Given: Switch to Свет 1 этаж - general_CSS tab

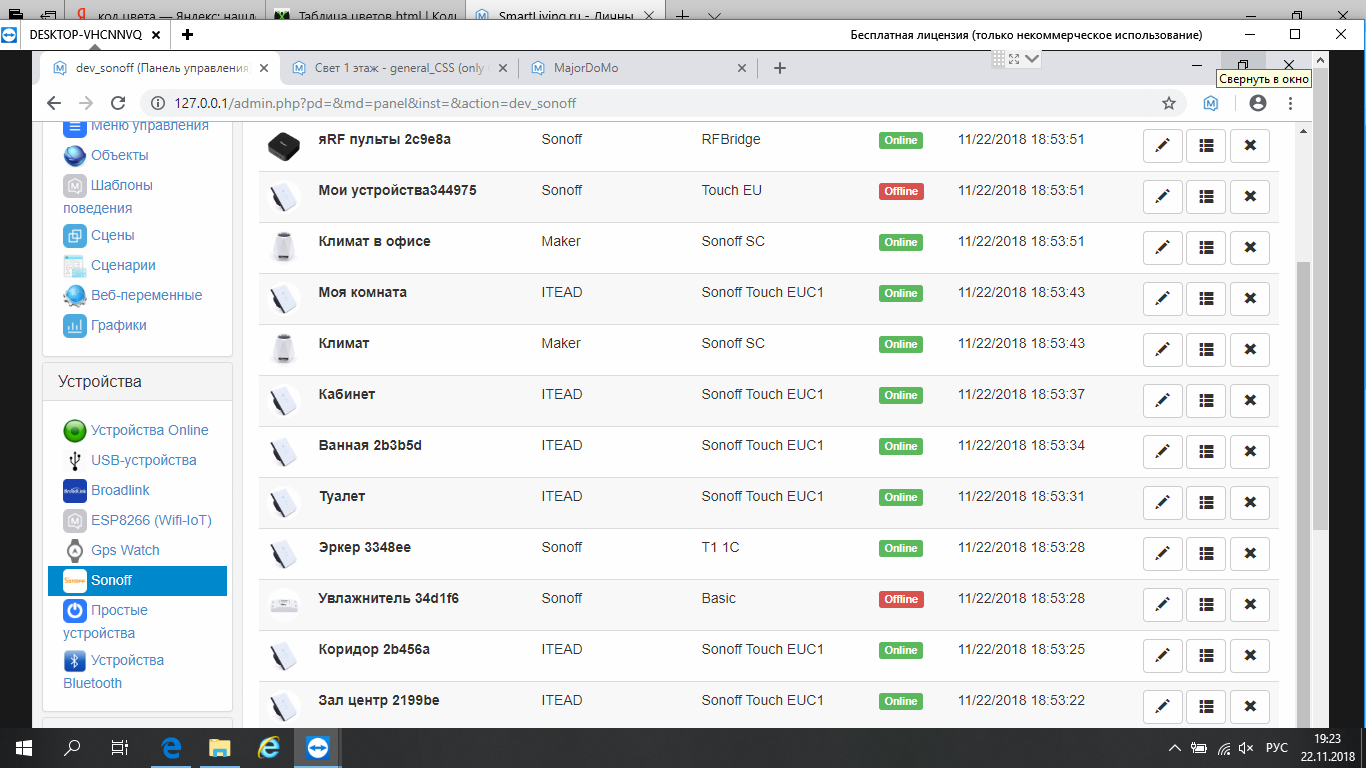Looking at the screenshot, I should [398, 68].
